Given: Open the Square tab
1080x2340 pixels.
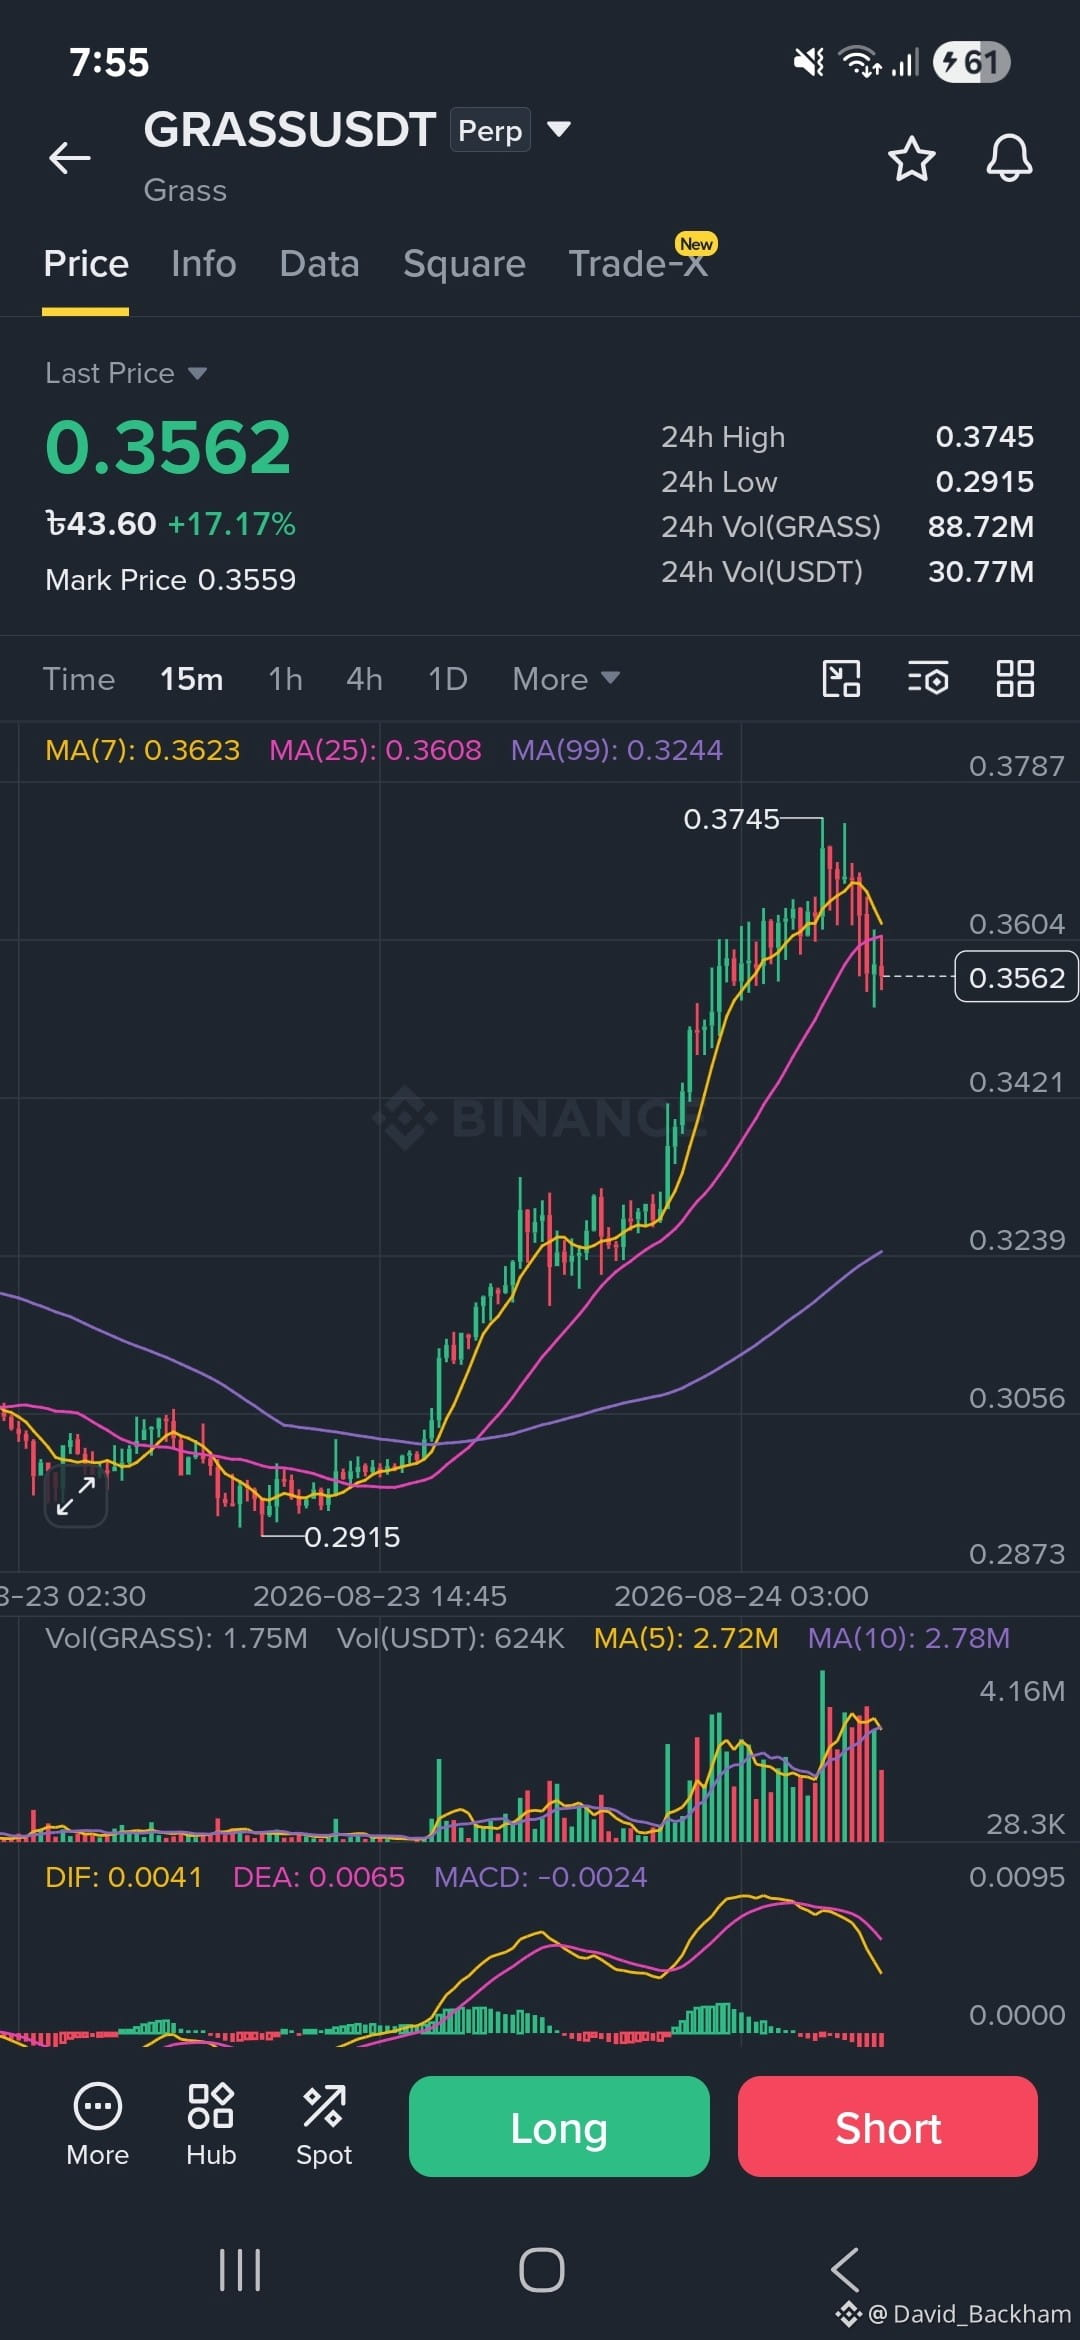Looking at the screenshot, I should pos(464,264).
